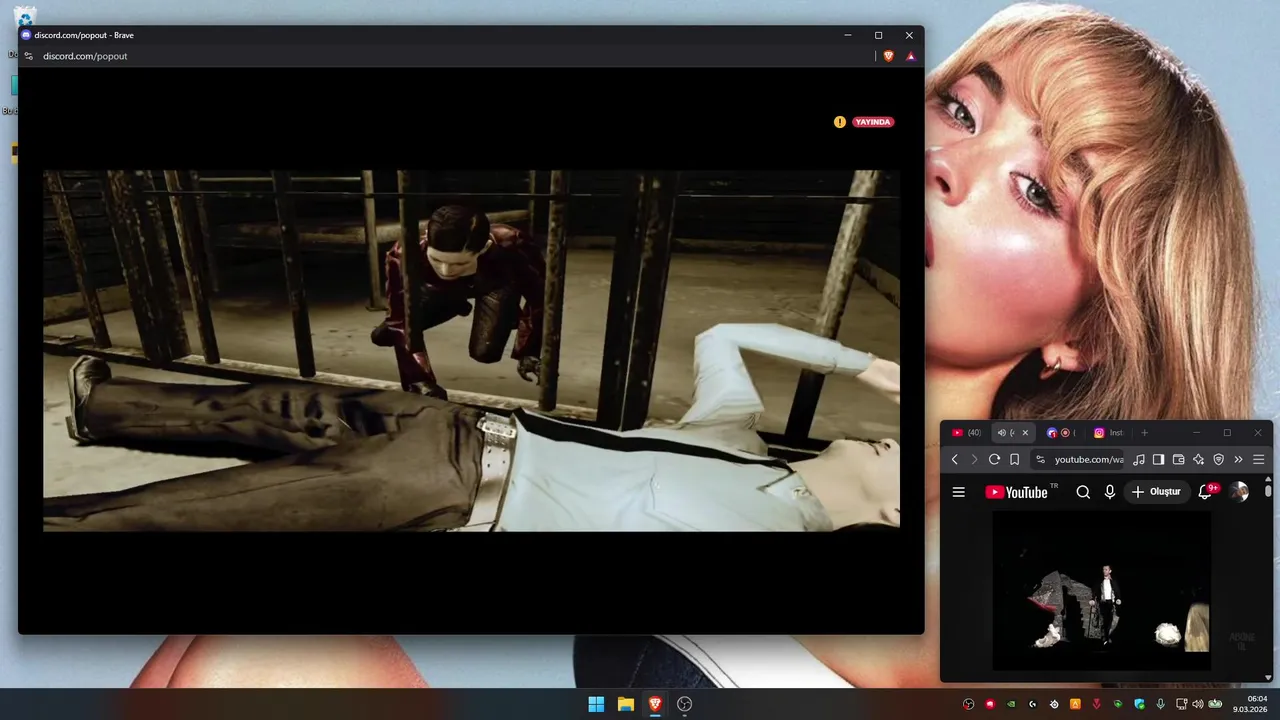Open Windows Security tray icon
Viewport: 1280px width, 720px height.
click(1139, 704)
